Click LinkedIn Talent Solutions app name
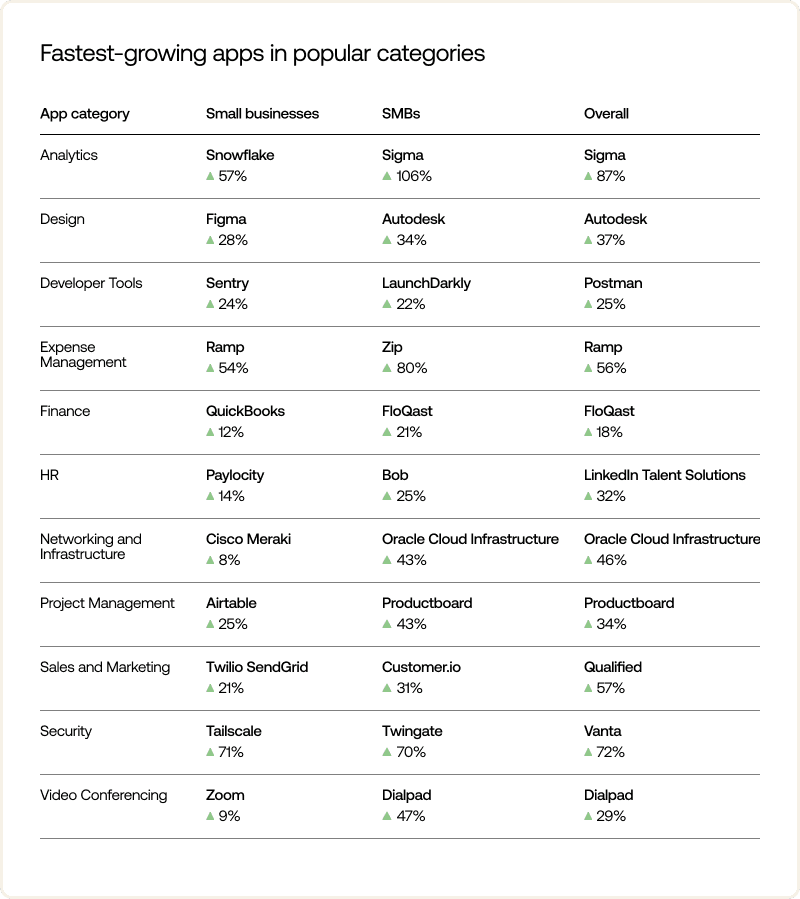 [x=665, y=475]
